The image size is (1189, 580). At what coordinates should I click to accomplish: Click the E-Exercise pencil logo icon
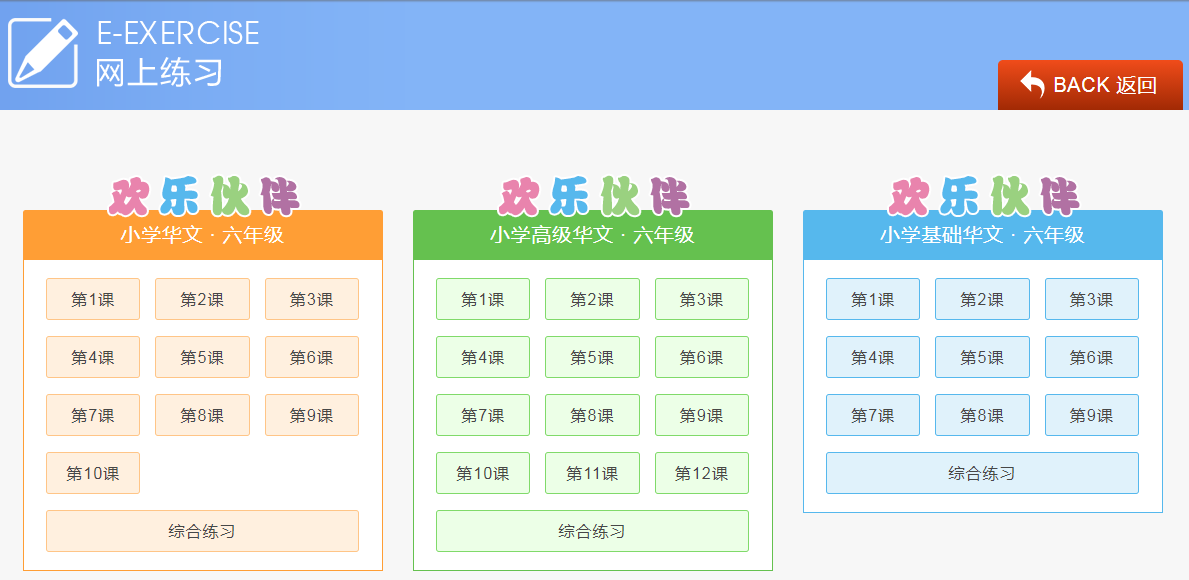click(x=43, y=52)
